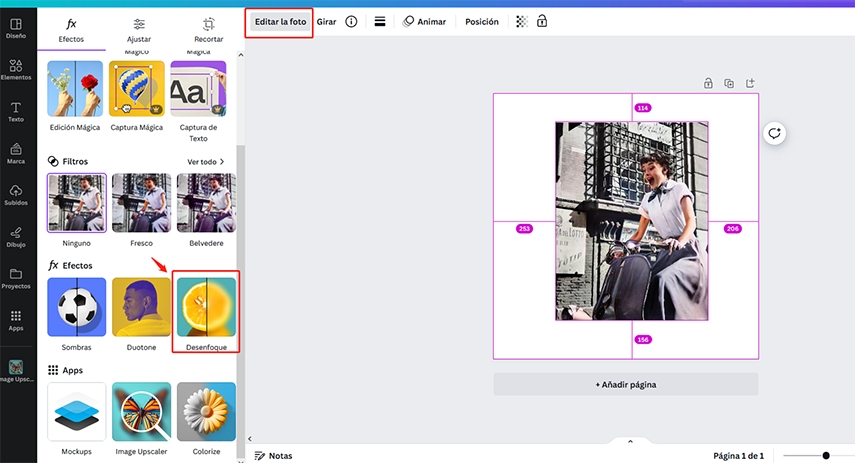Click the Página 1 de 1 indicator
This screenshot has height=463, width=855.
pos(738,455)
